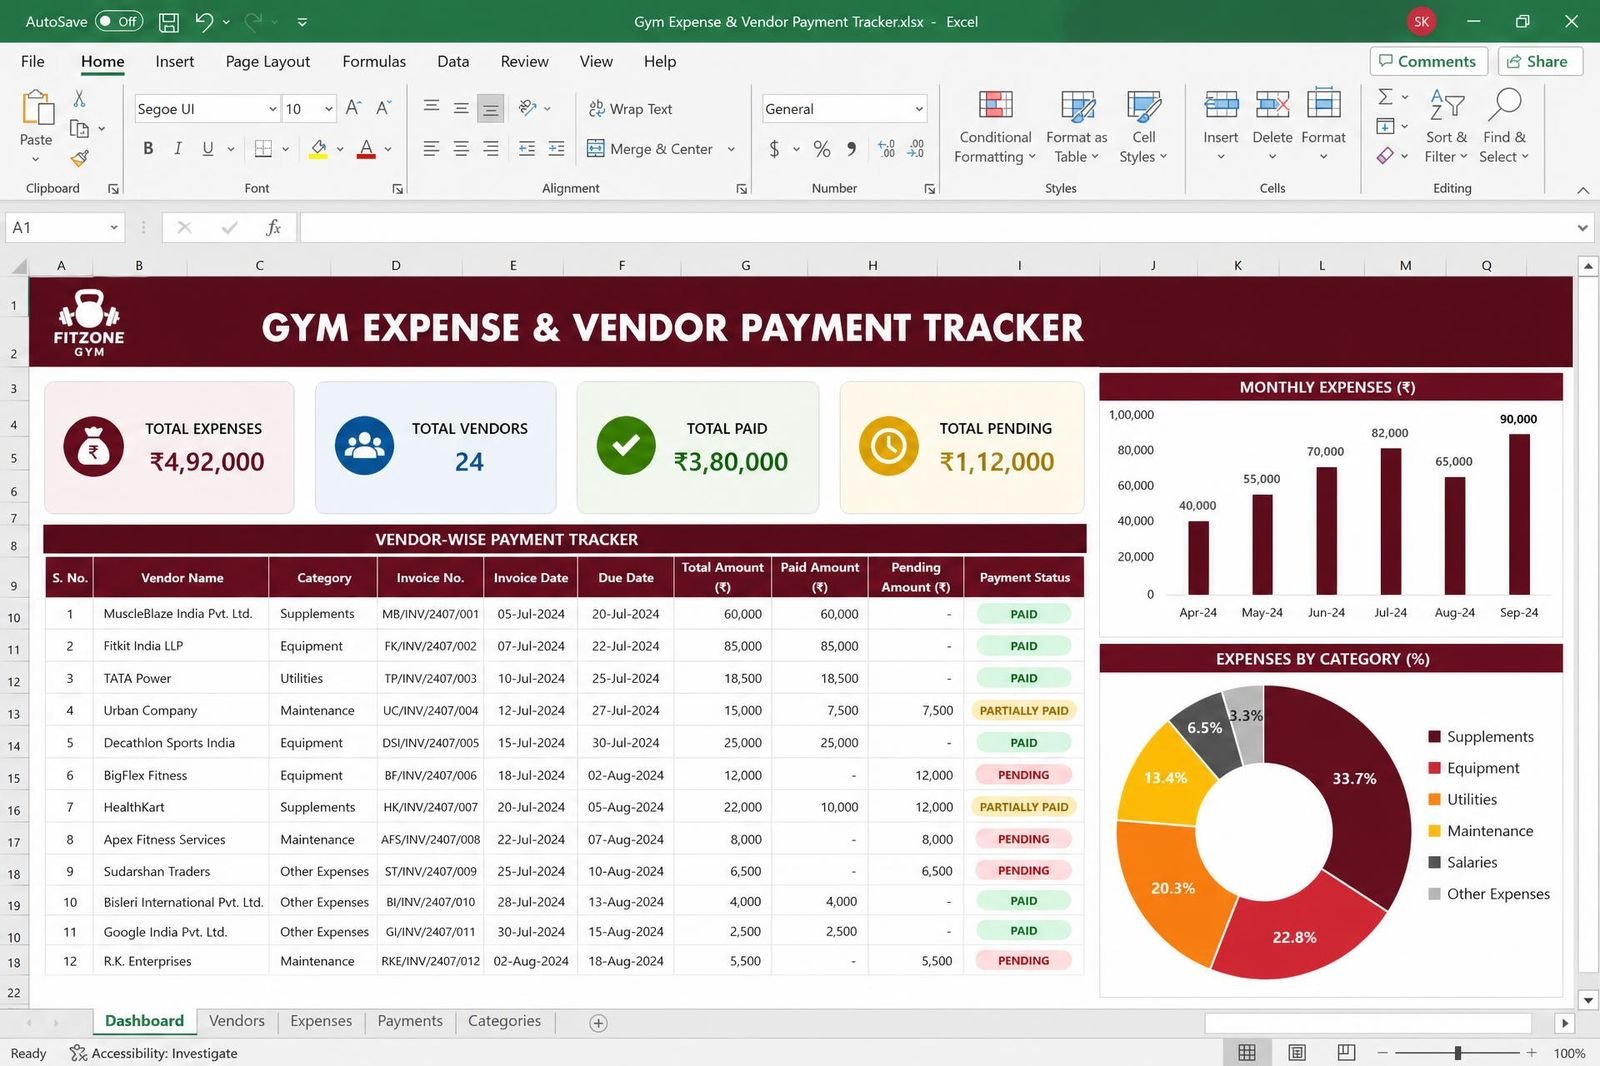
Task: Click the Share button
Action: [1540, 61]
